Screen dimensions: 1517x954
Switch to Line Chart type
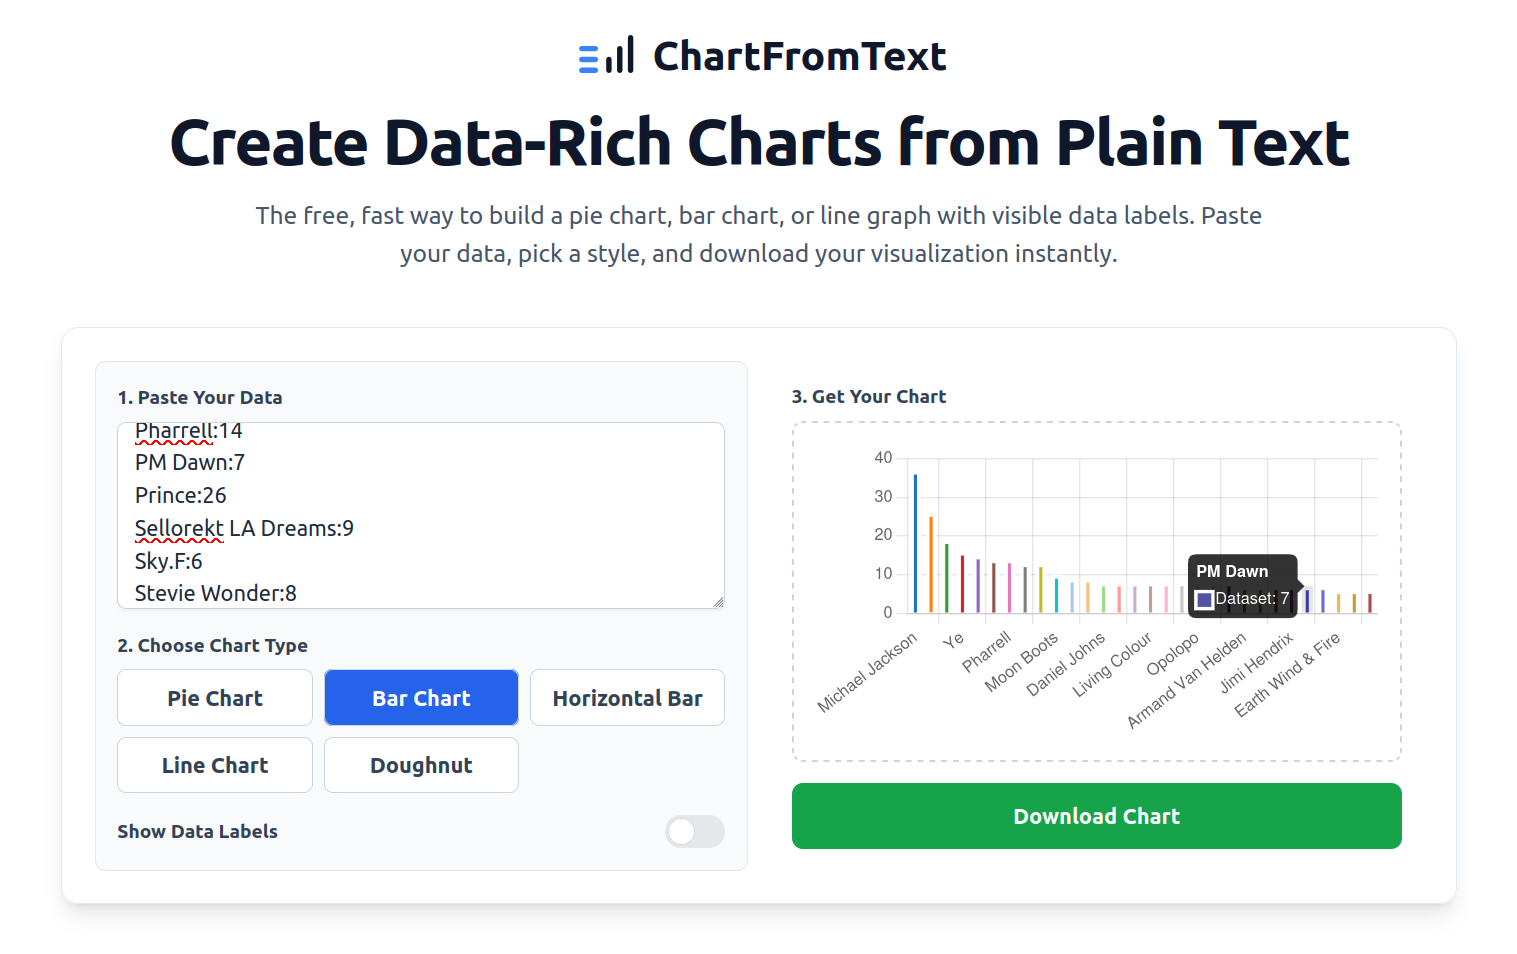[215, 765]
